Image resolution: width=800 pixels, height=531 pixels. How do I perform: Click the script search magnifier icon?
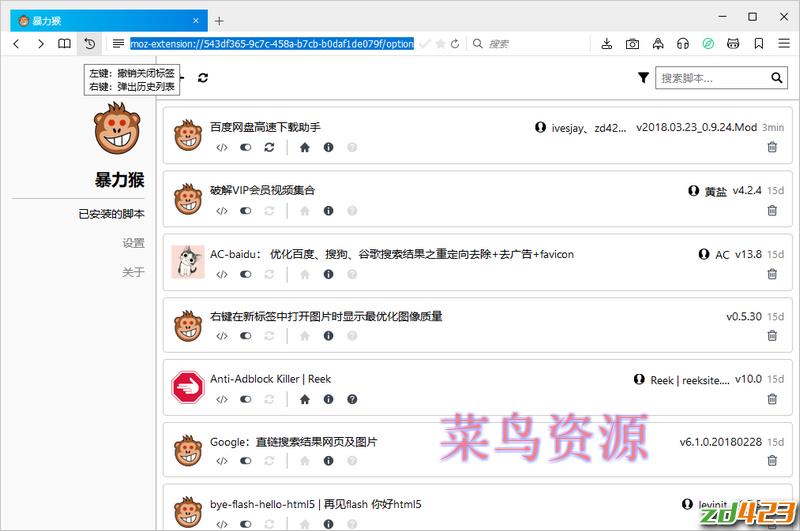click(777, 78)
